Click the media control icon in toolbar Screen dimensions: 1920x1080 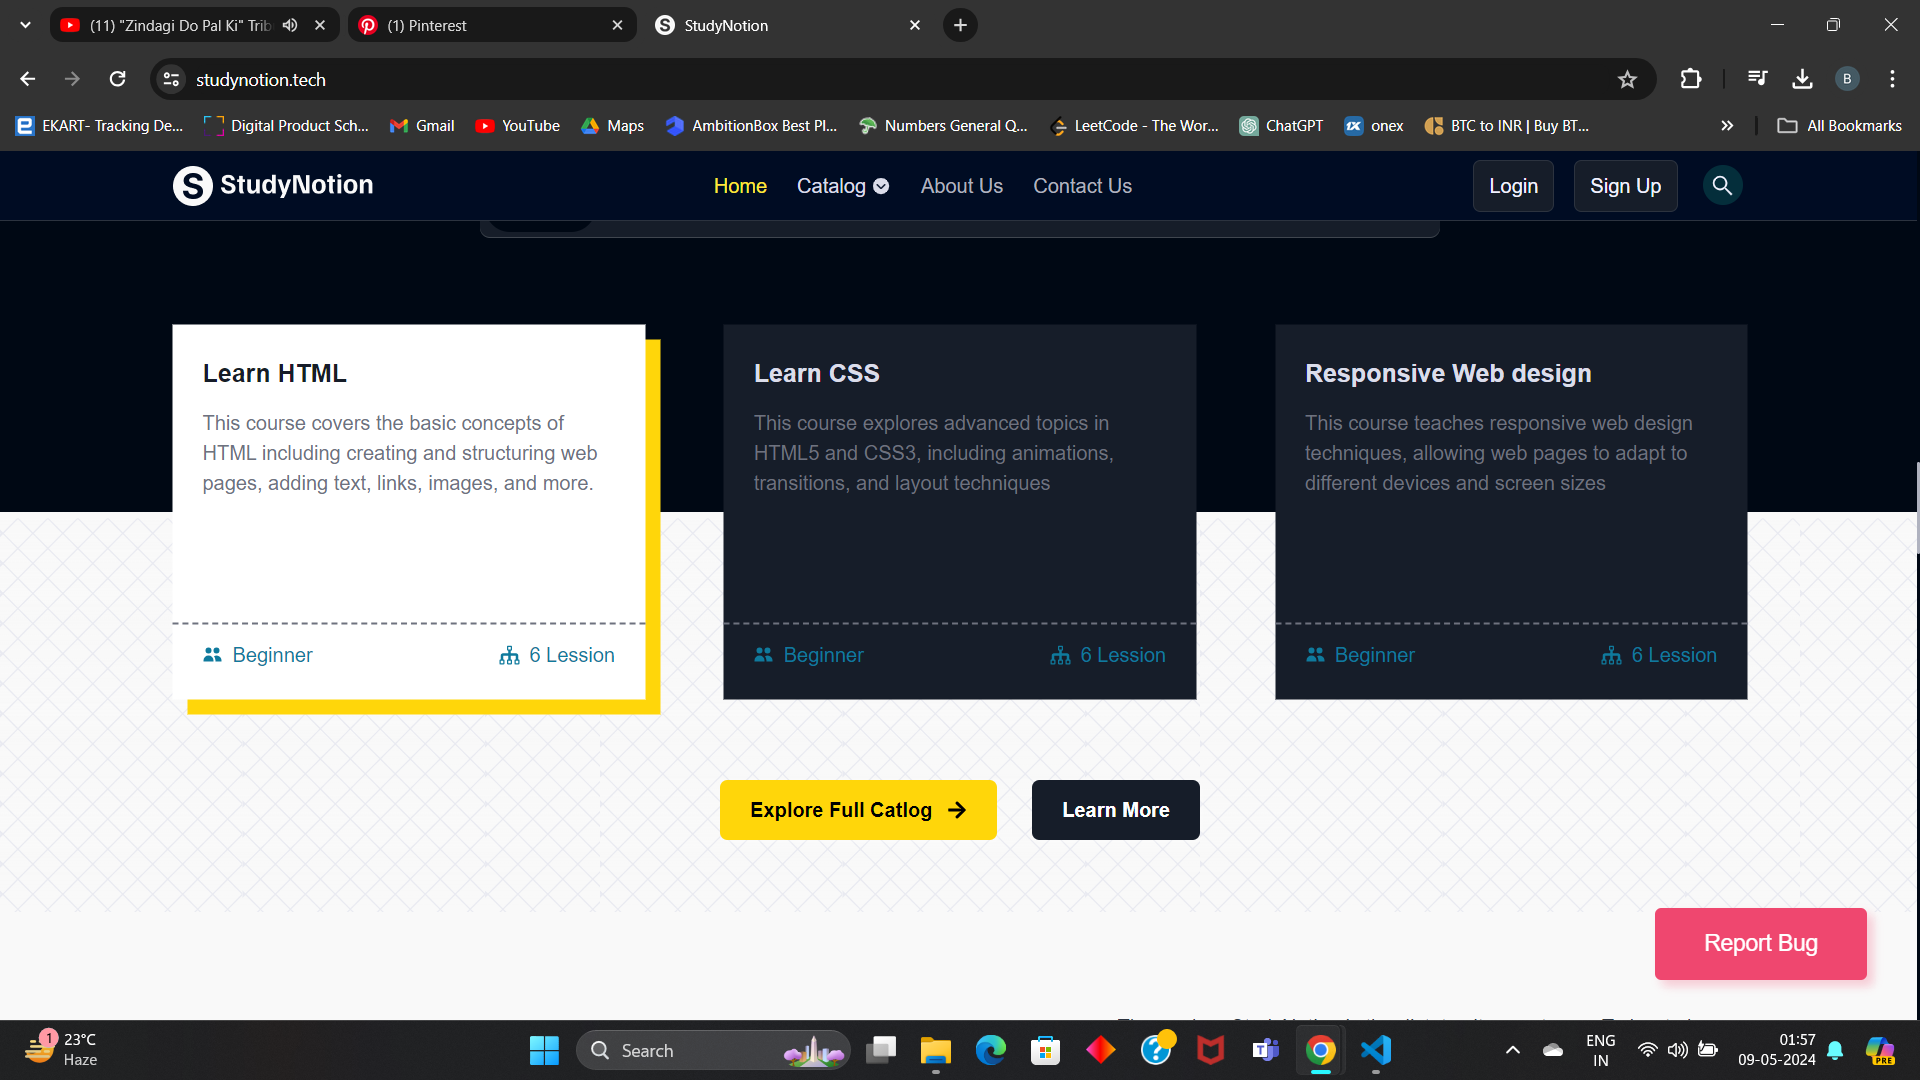1757,79
